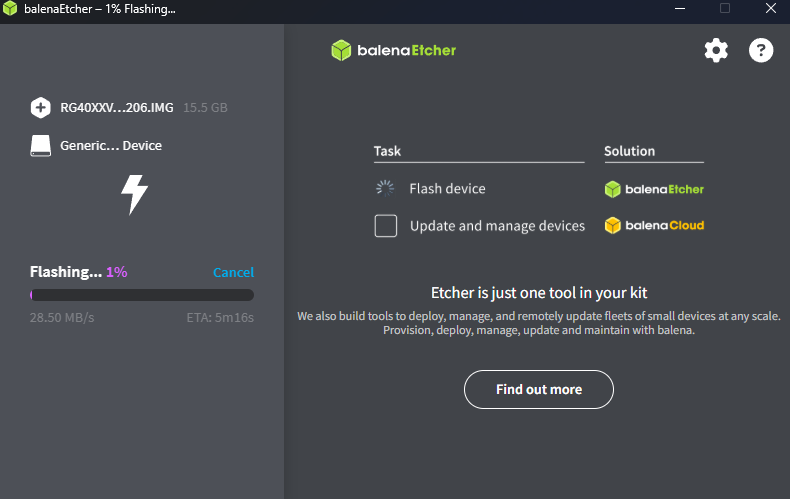790x499 pixels.
Task: Click the flashing progress bar
Action: point(142,295)
